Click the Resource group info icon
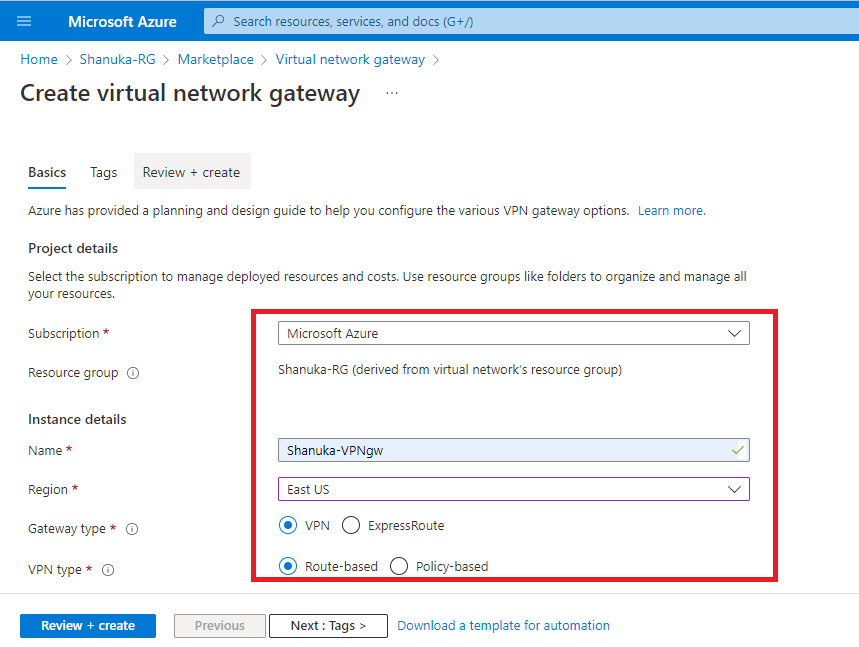The width and height of the screenshot is (859, 647). point(133,373)
